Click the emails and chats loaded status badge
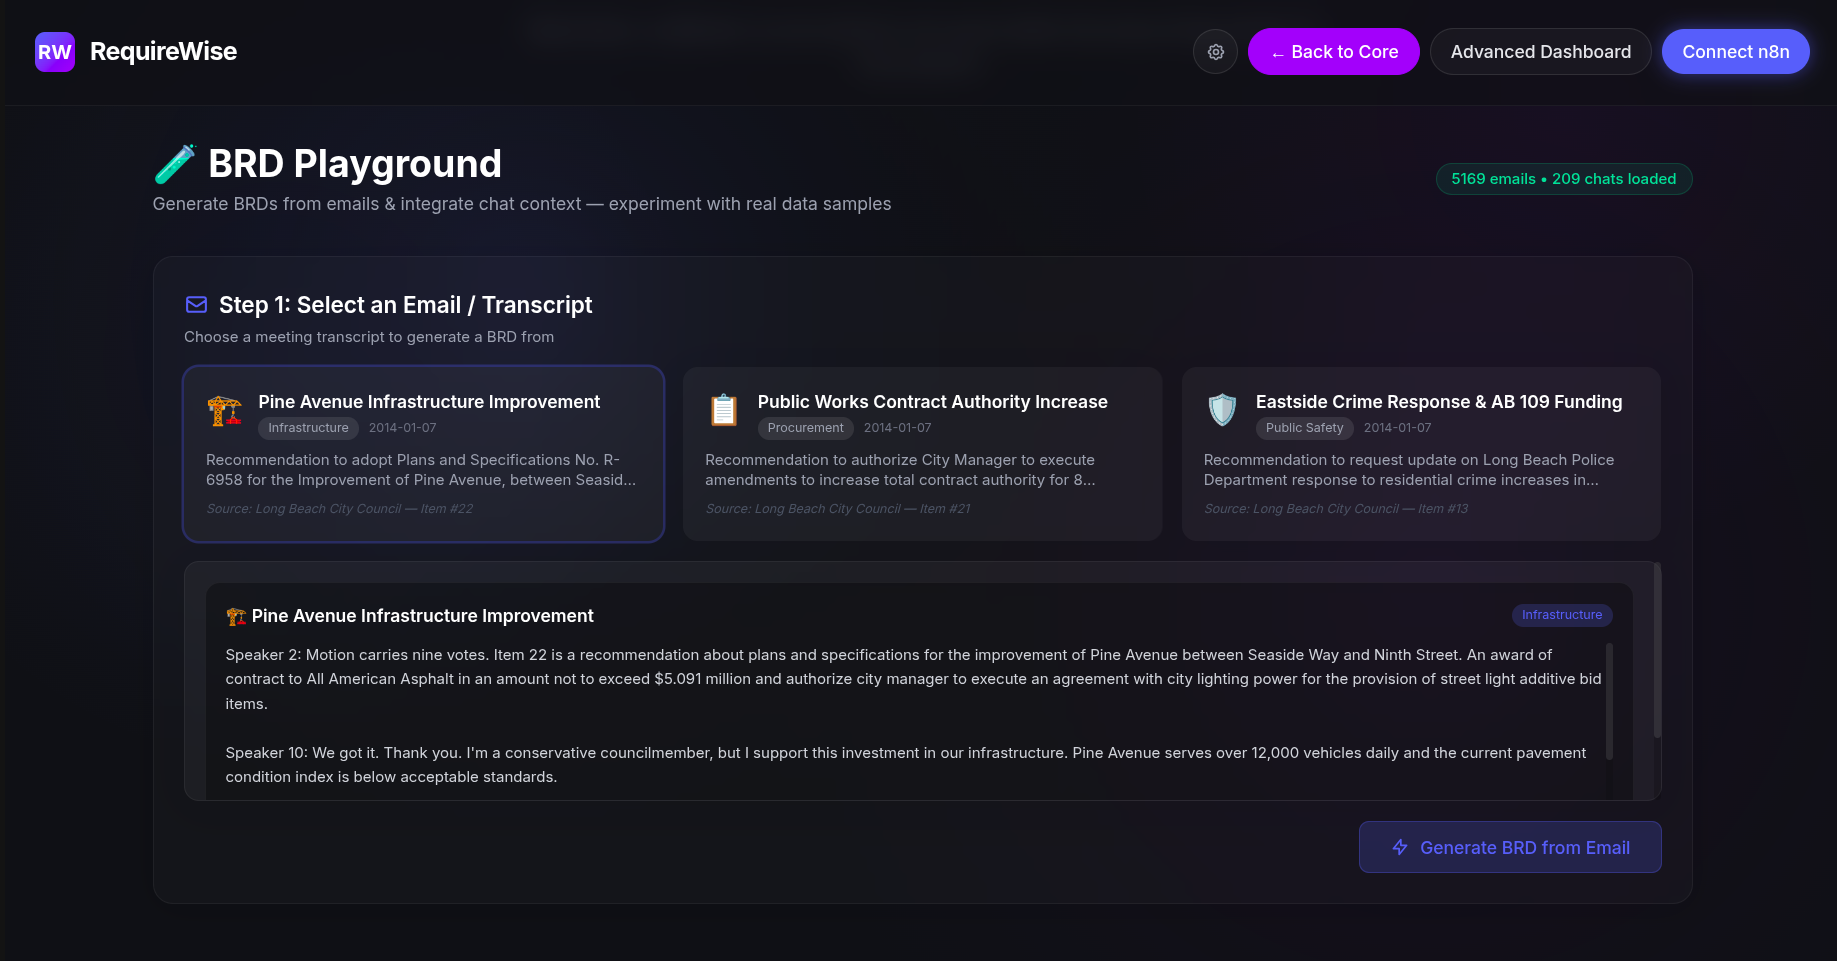 coord(1563,179)
